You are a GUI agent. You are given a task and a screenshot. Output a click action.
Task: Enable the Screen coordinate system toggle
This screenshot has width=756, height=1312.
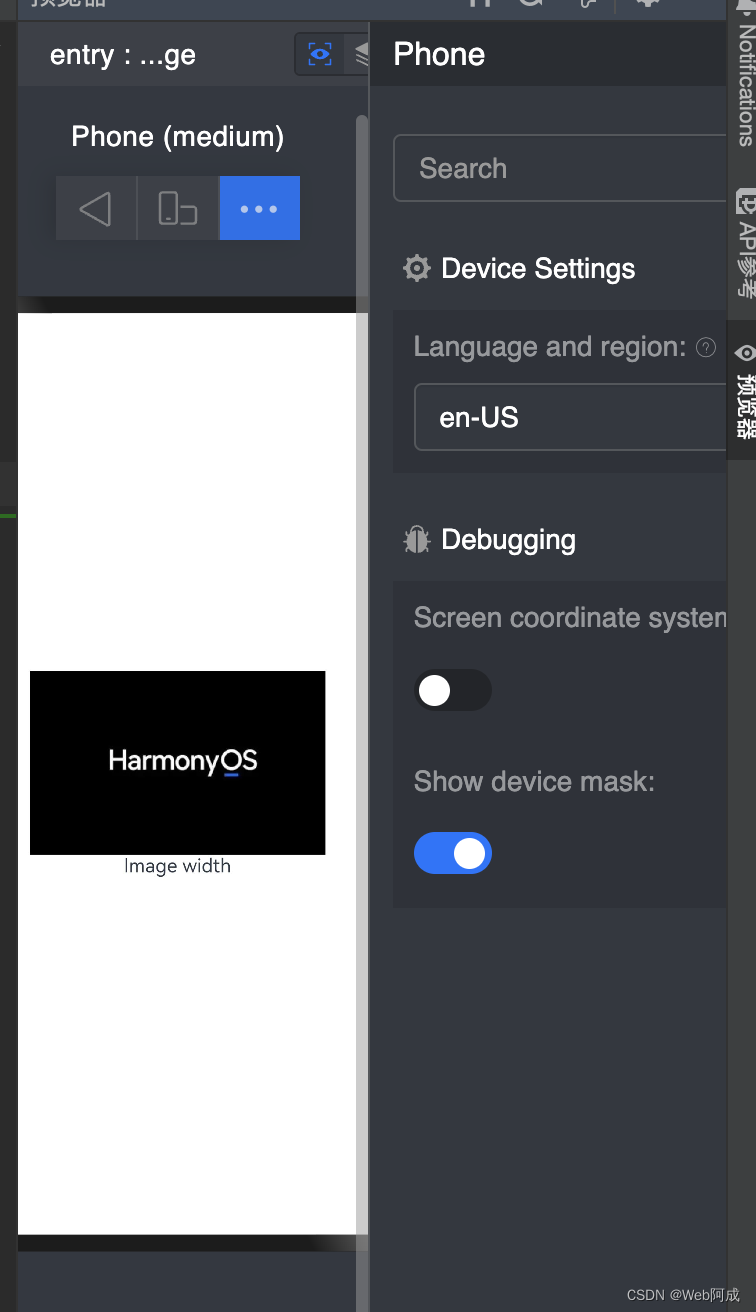click(x=453, y=690)
